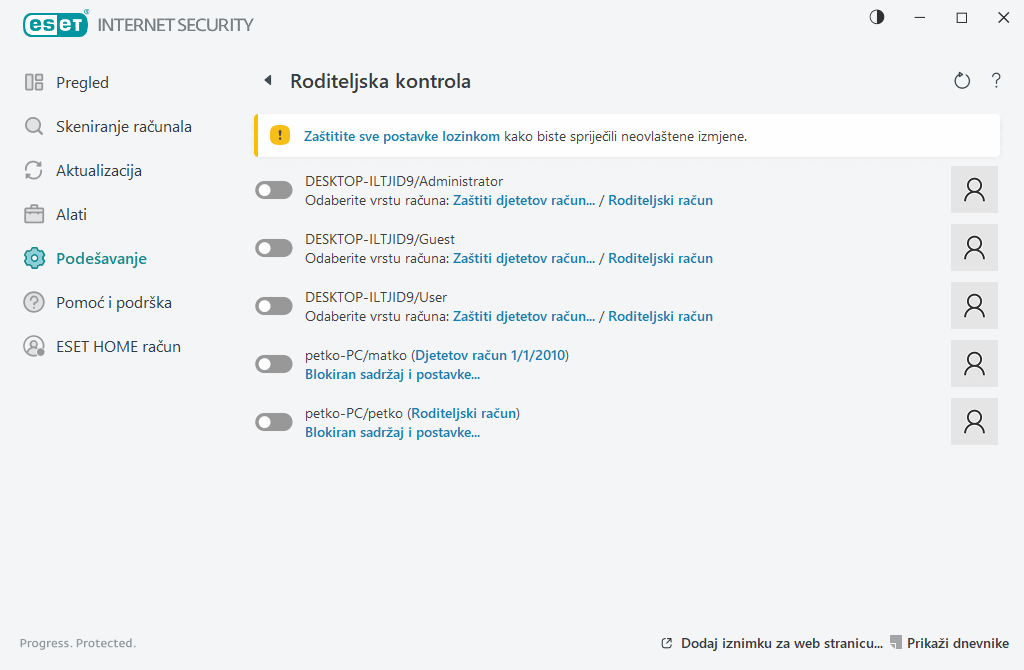
Task: Click user icon for petko-PC/matko
Action: coord(974,364)
